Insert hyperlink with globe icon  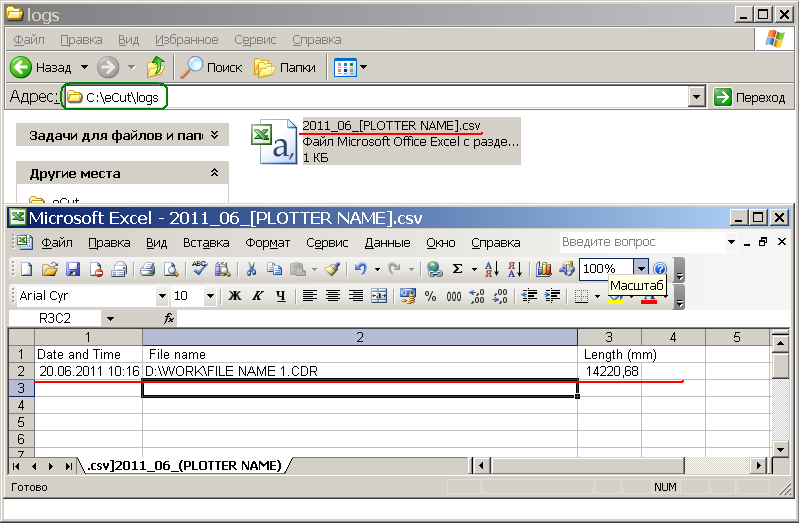coord(434,269)
